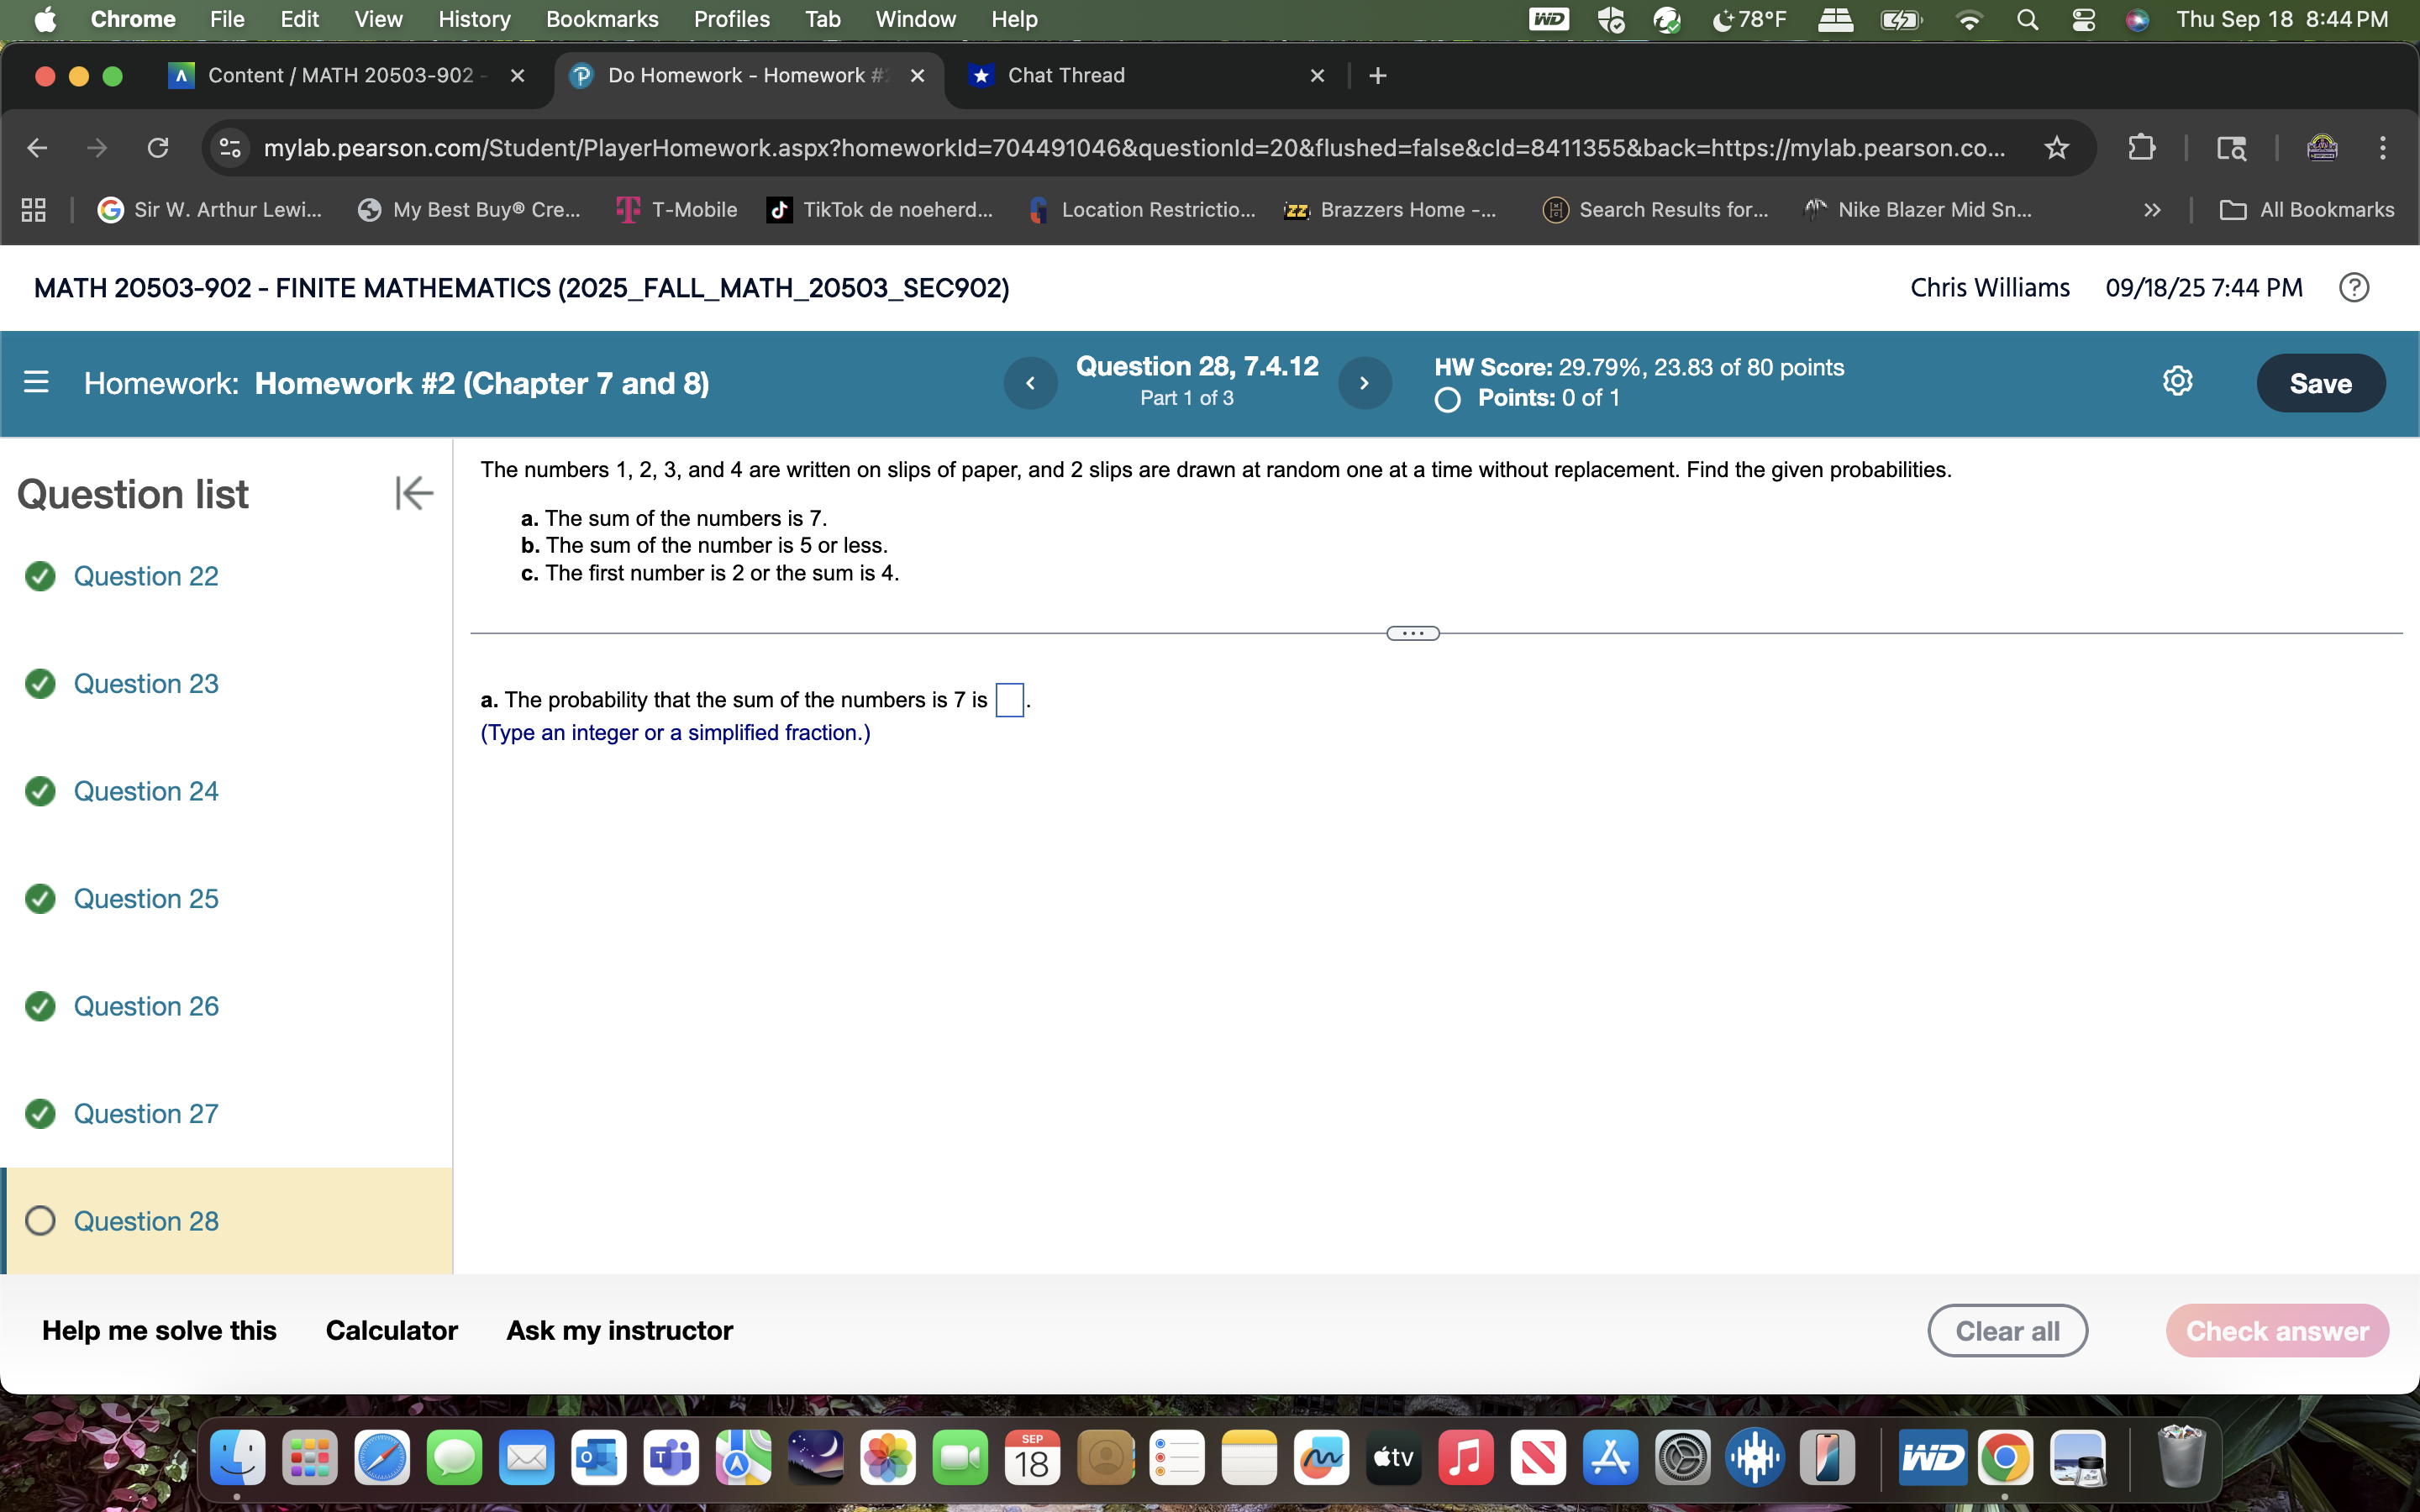
Task: Bookmark this page with the star icon
Action: coord(2058,147)
